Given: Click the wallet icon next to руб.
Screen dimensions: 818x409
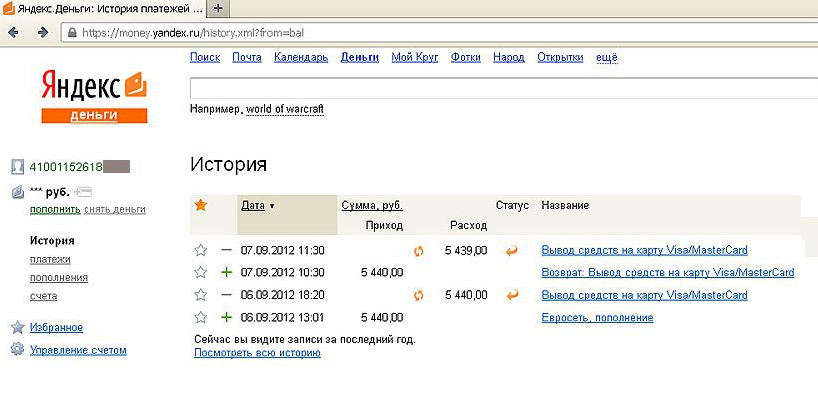Looking at the screenshot, I should click(18, 193).
